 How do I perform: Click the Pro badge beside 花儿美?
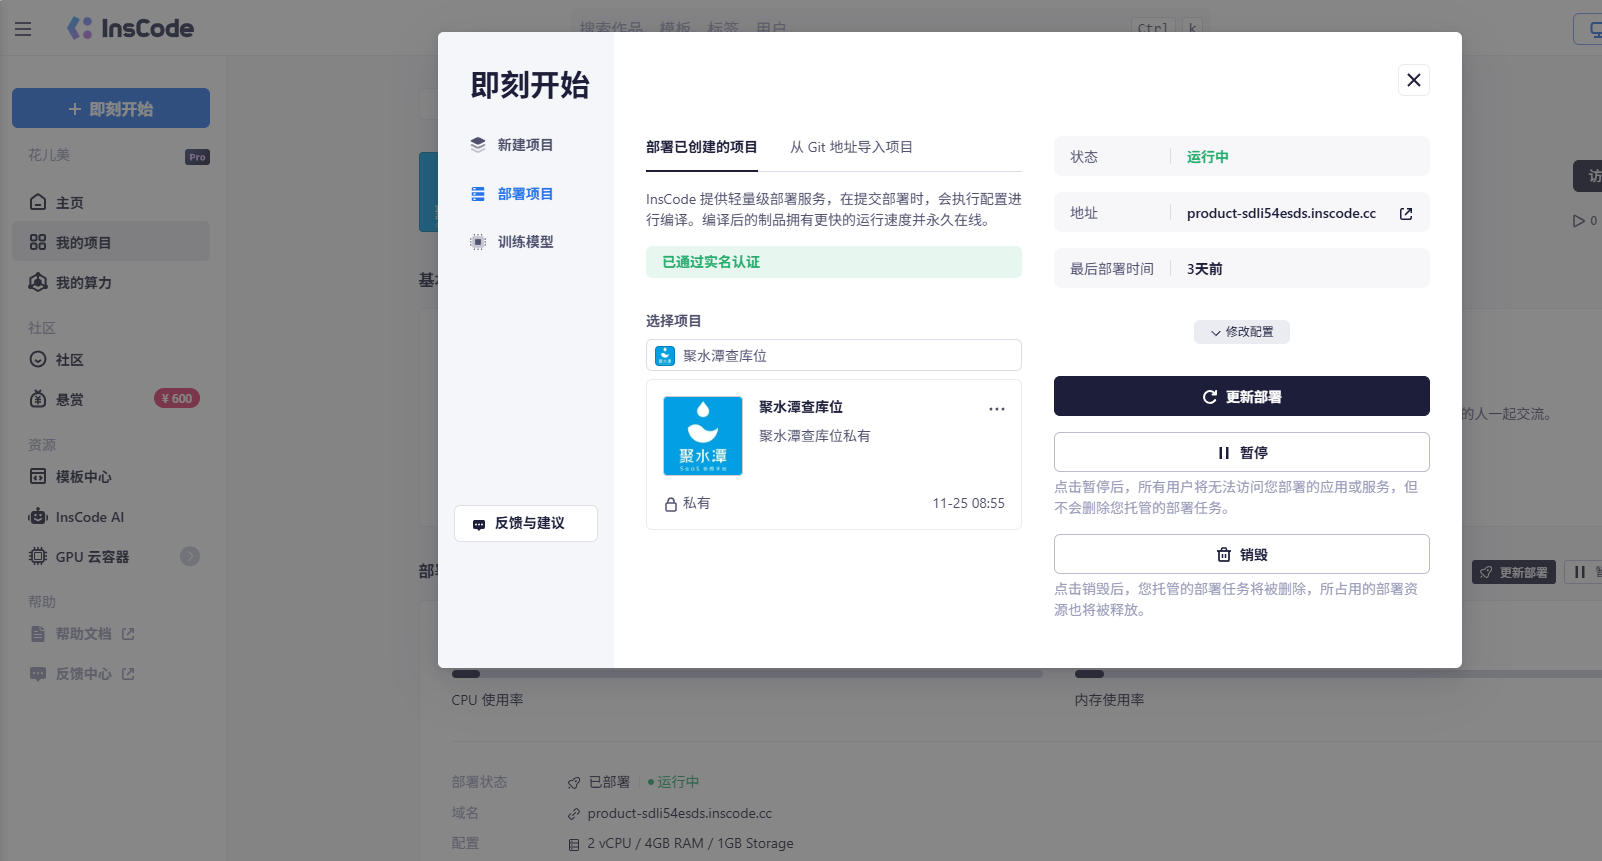pos(198,157)
